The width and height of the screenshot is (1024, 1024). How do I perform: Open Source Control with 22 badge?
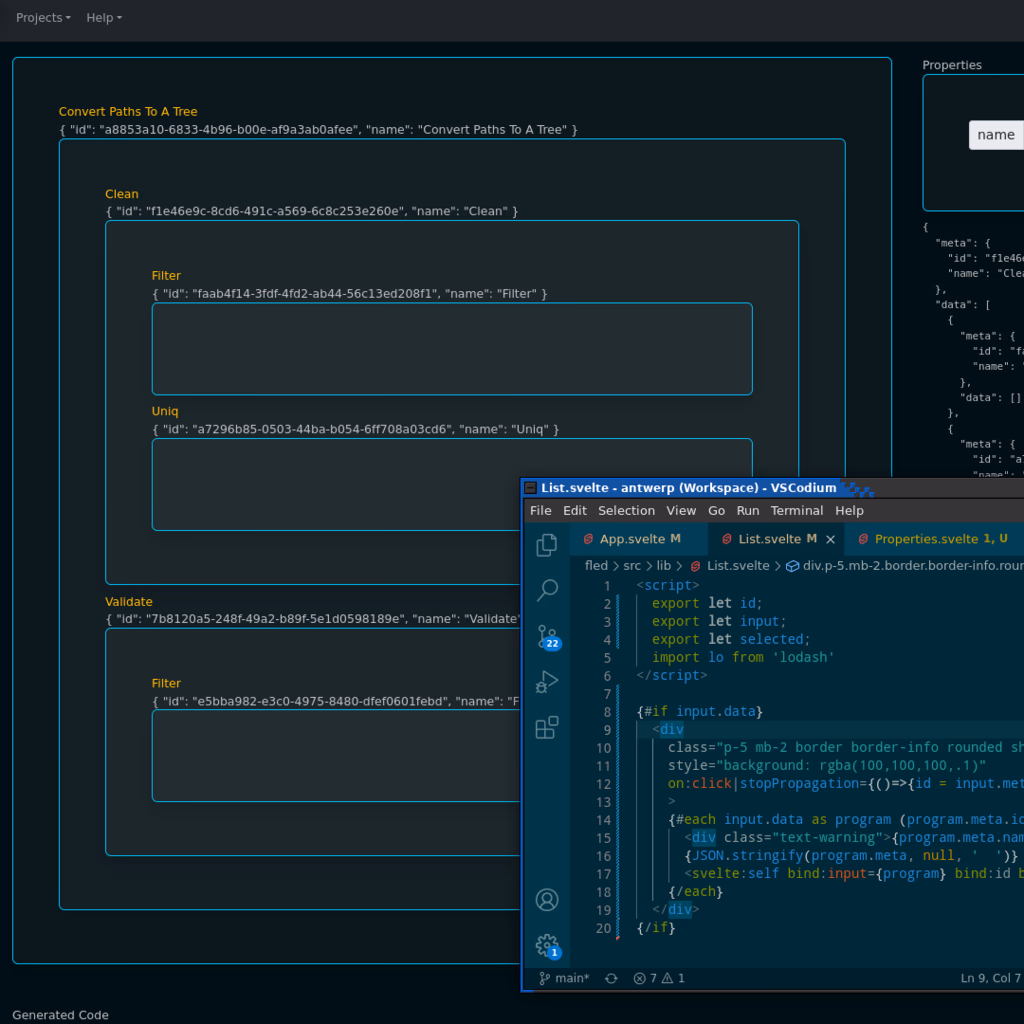tap(547, 636)
